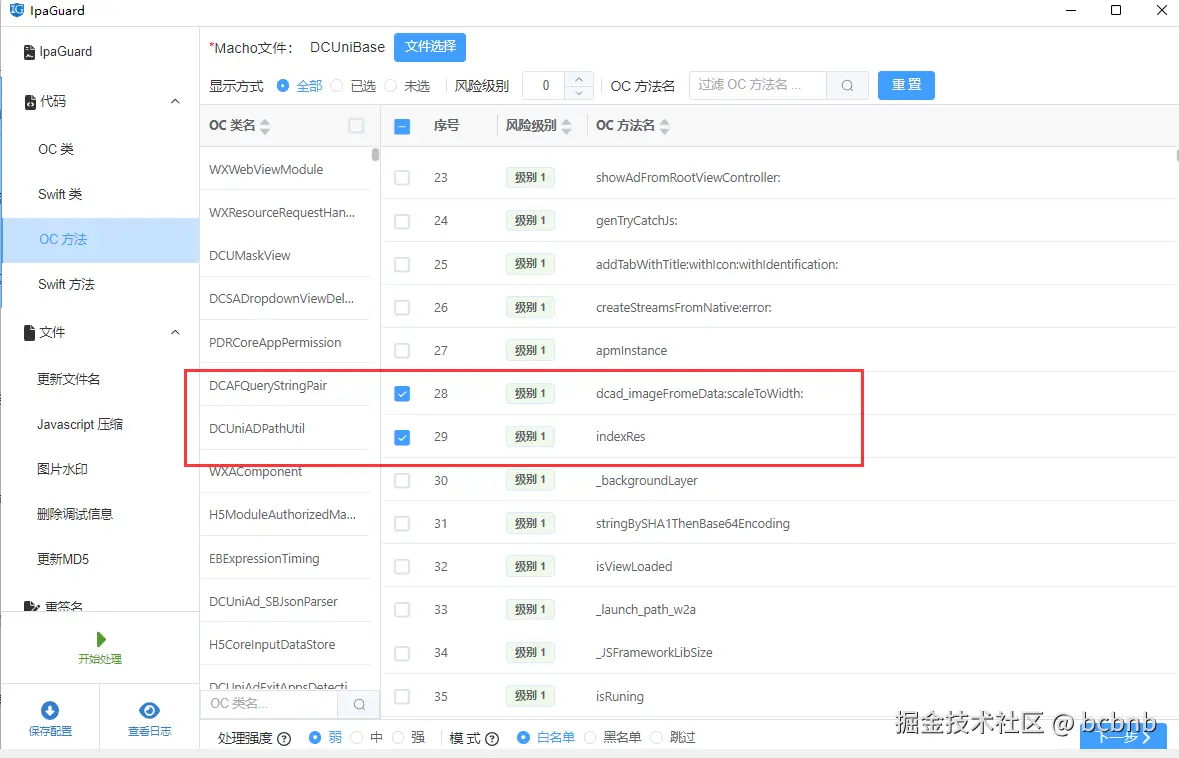Set processing strength to 强
This screenshot has width=1179, height=758.
pos(398,738)
